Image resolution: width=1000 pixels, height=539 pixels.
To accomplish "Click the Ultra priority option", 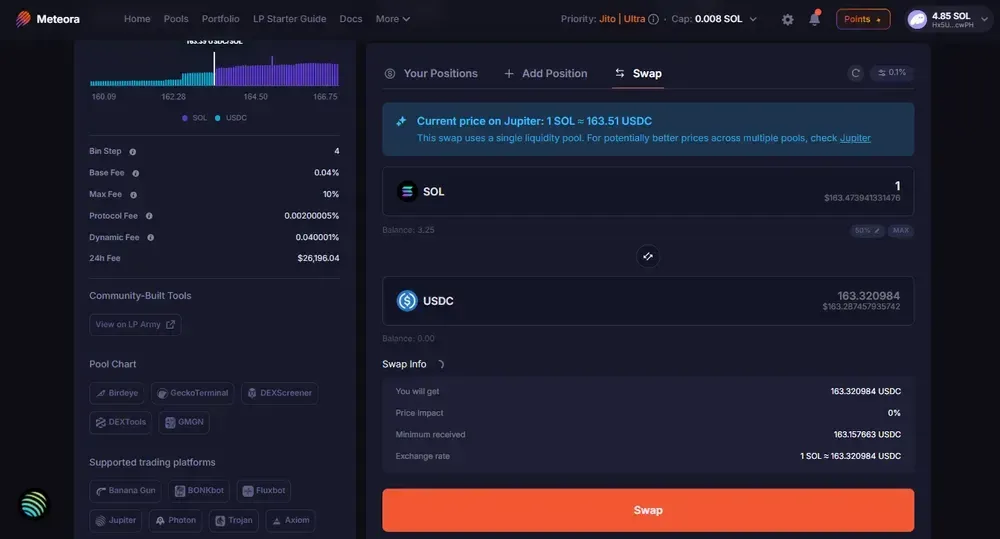I will [634, 19].
